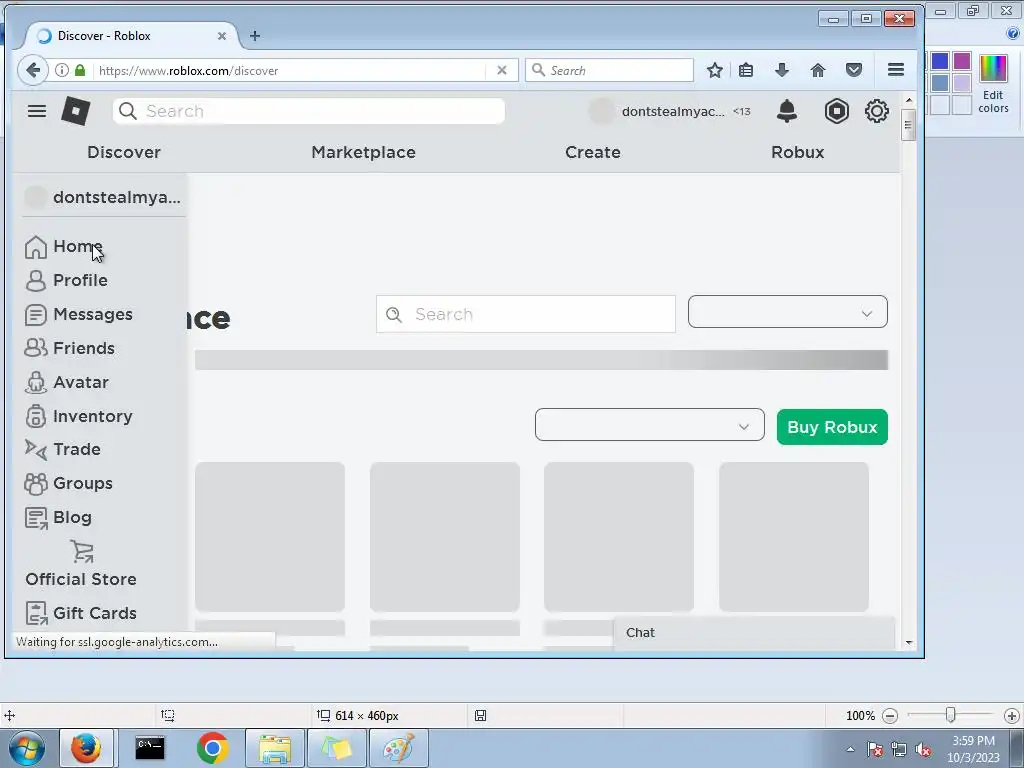Image resolution: width=1024 pixels, height=768 pixels.
Task: Open Firefox from the taskbar
Action: [86, 748]
